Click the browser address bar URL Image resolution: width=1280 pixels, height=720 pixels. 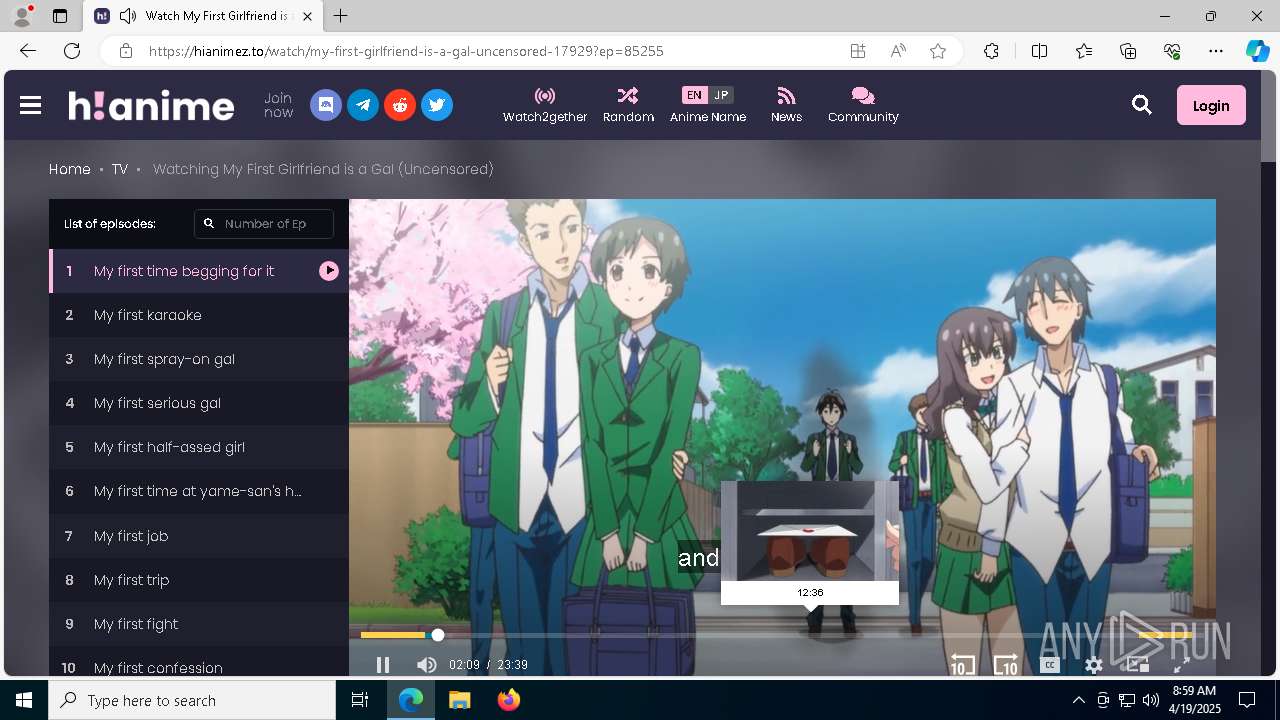coord(406,51)
